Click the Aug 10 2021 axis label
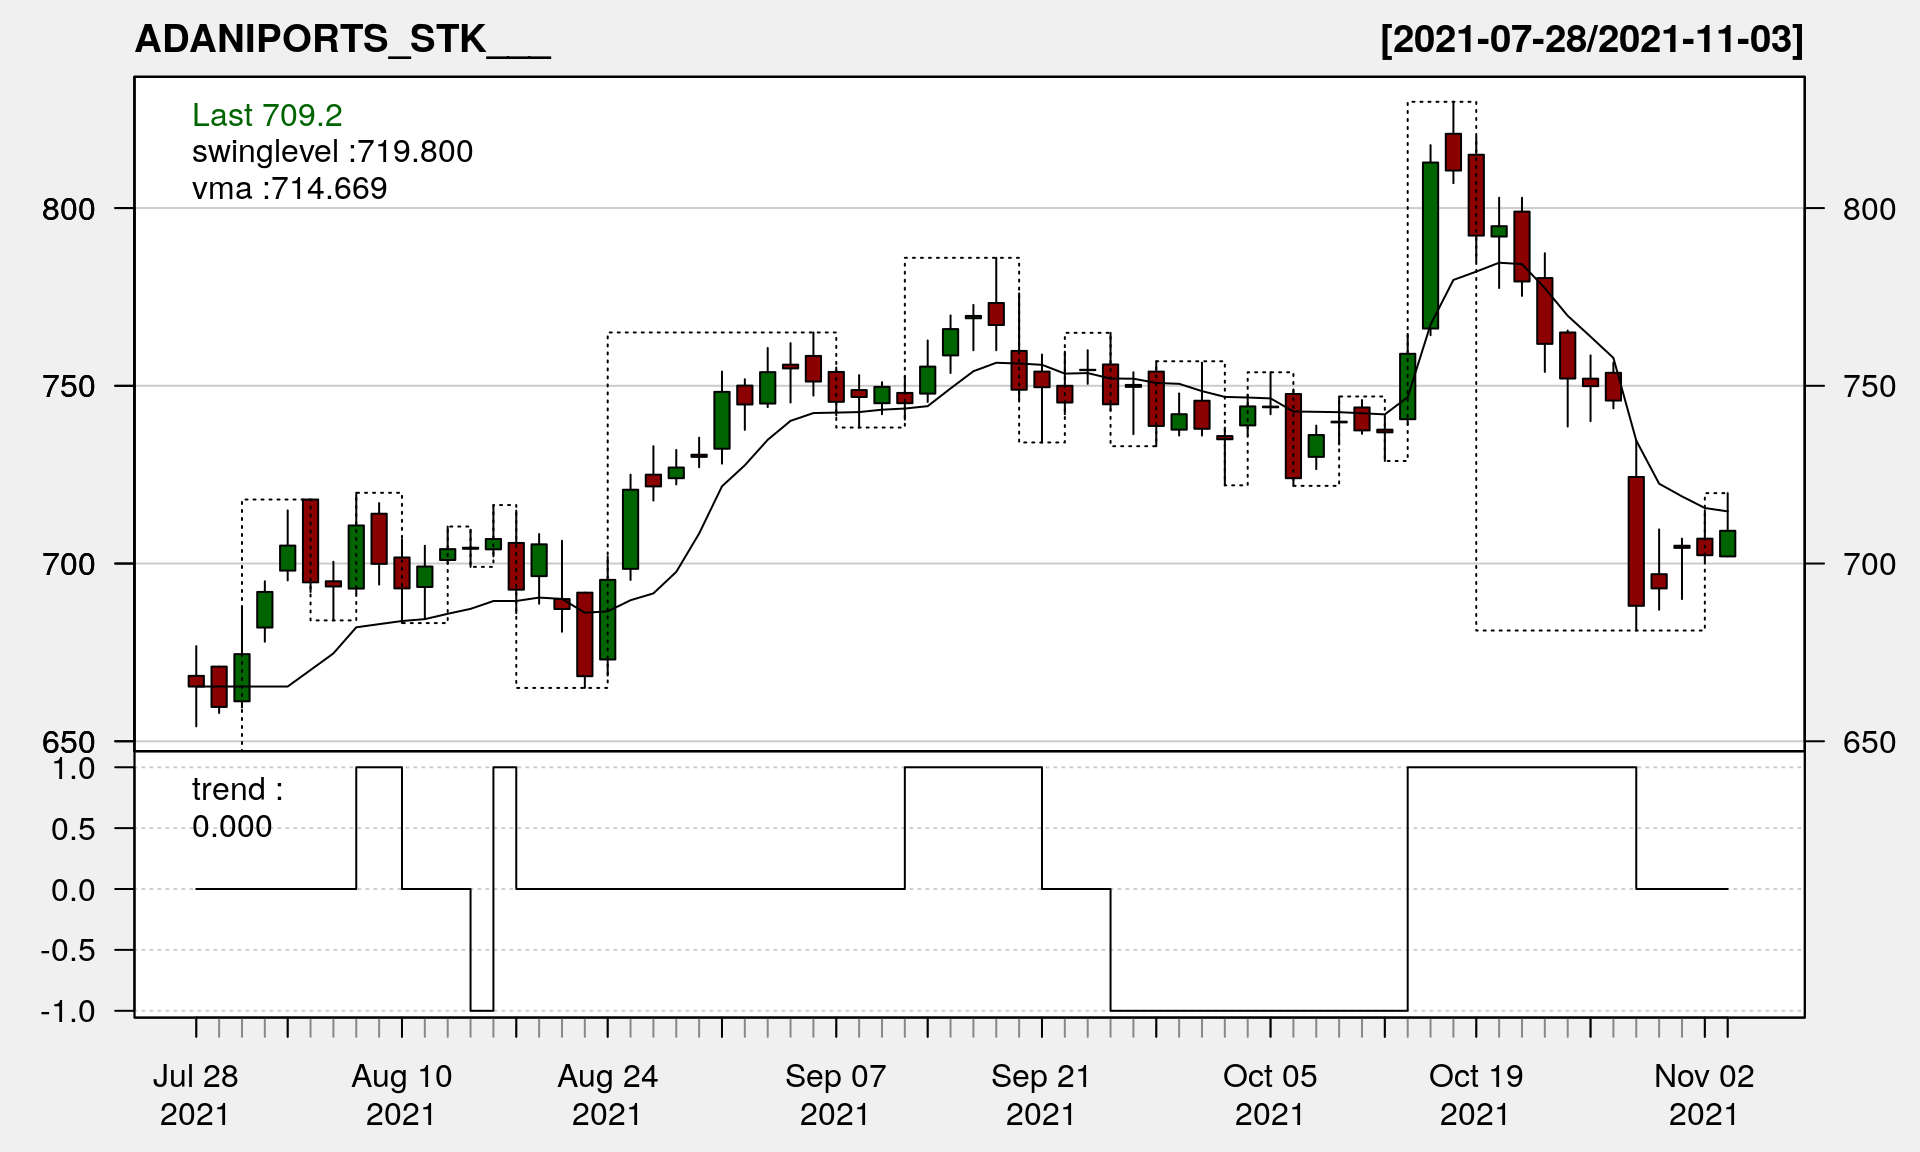The width and height of the screenshot is (1920, 1152). click(x=401, y=1095)
